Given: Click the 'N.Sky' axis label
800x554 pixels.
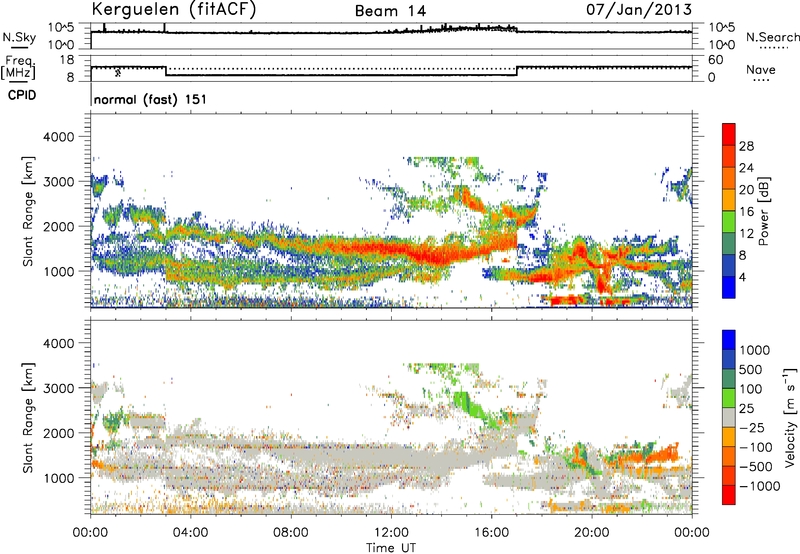Looking at the screenshot, I should 19,38.
